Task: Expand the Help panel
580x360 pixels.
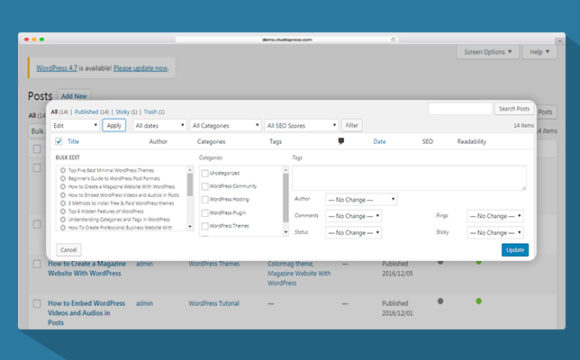Action: (539, 52)
